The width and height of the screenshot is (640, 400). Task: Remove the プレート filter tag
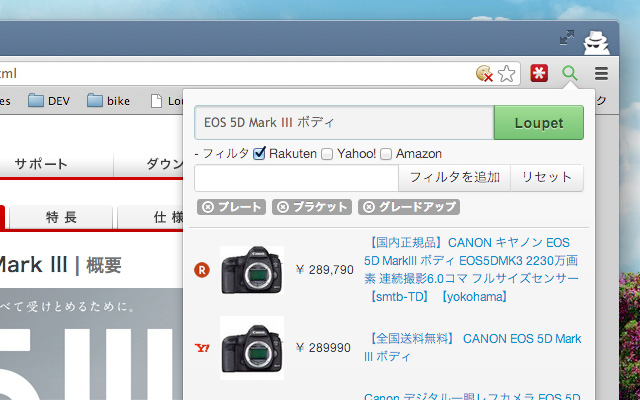point(208,207)
